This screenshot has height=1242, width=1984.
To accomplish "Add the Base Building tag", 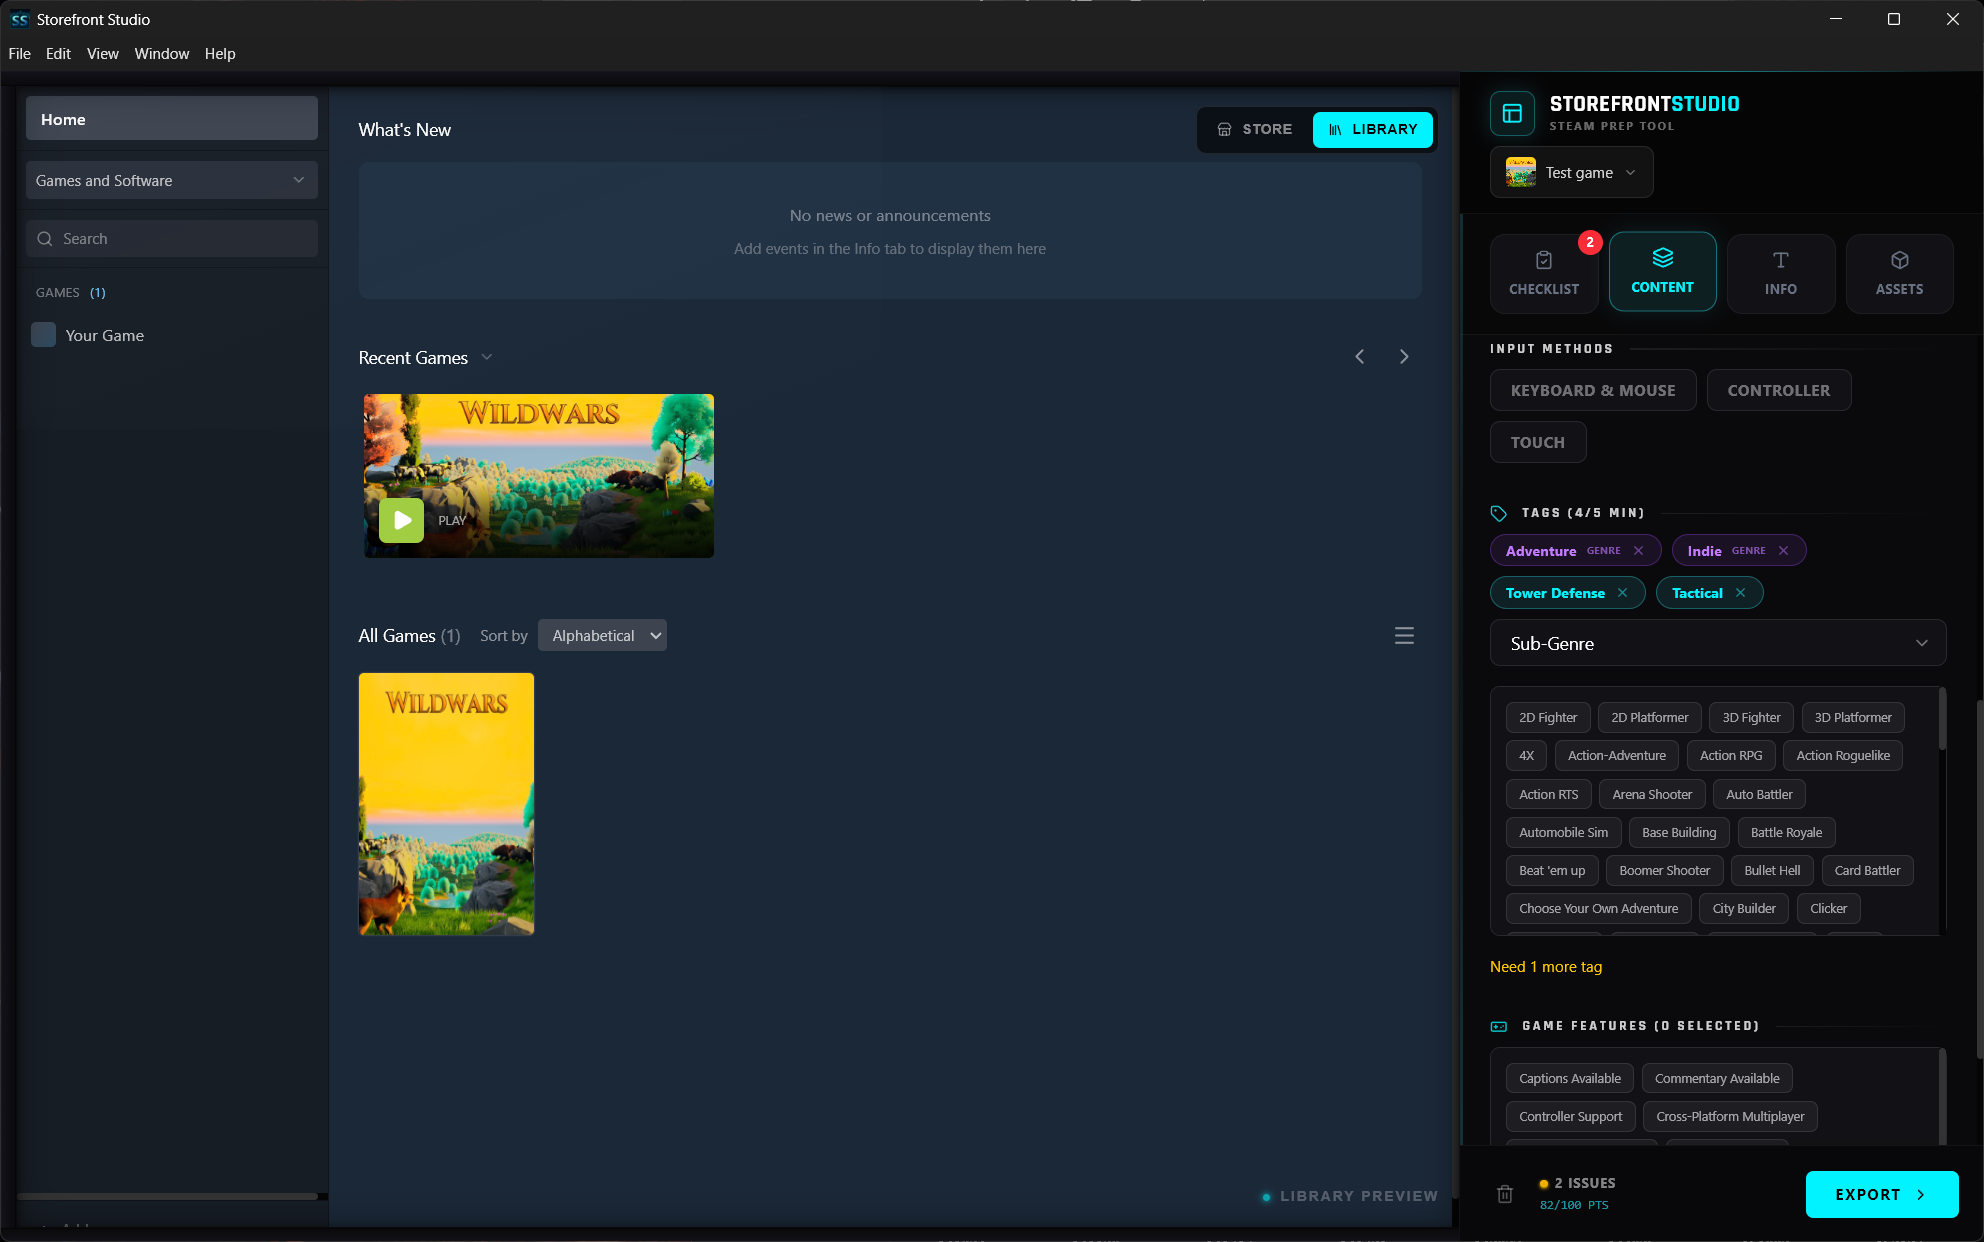I will pos(1678,833).
